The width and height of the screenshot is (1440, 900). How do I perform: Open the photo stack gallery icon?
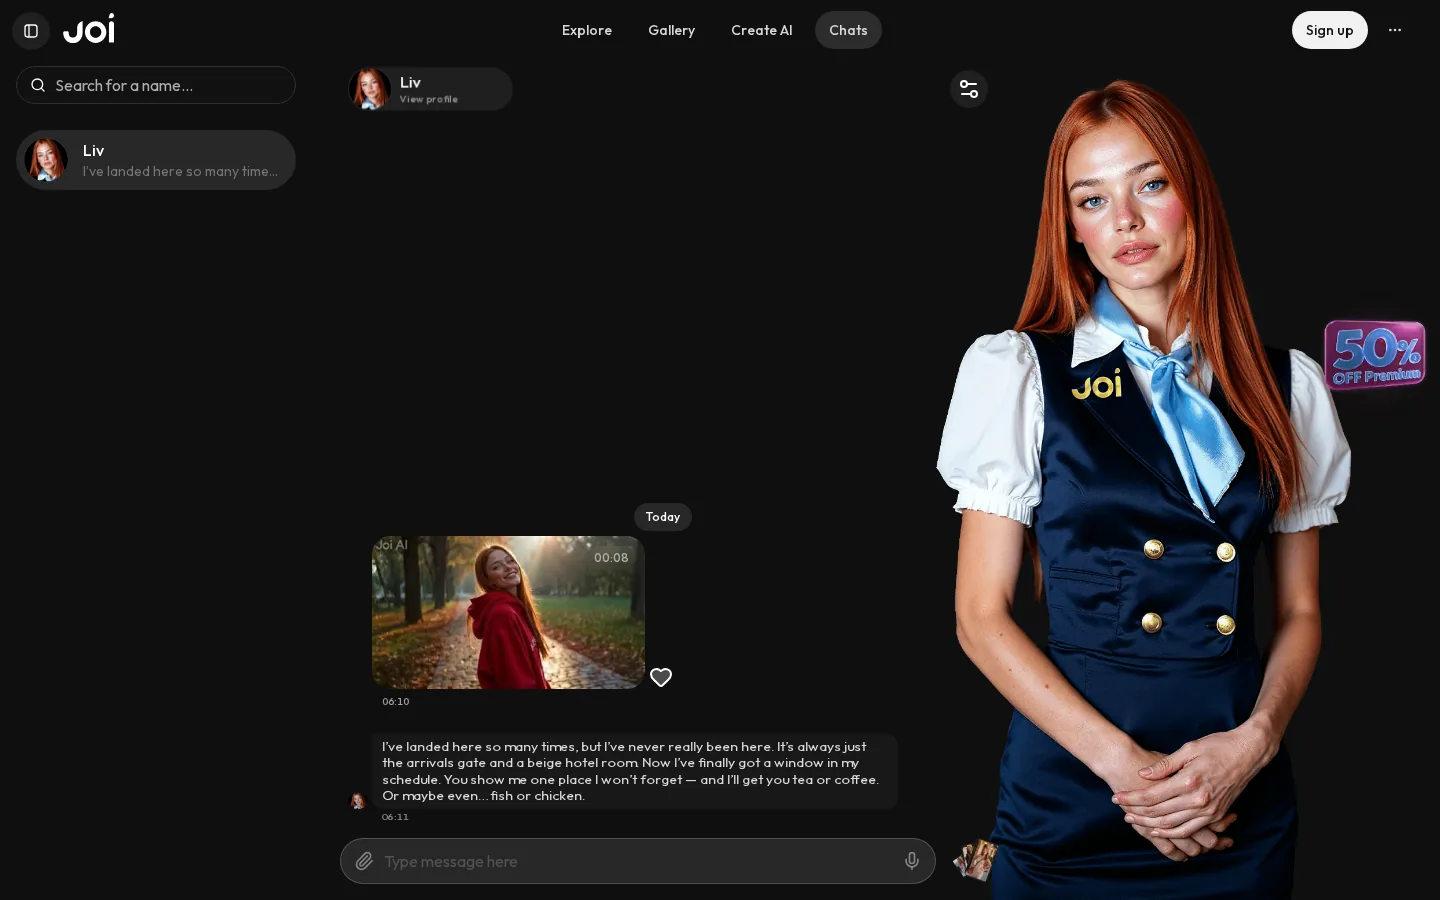coord(976,861)
